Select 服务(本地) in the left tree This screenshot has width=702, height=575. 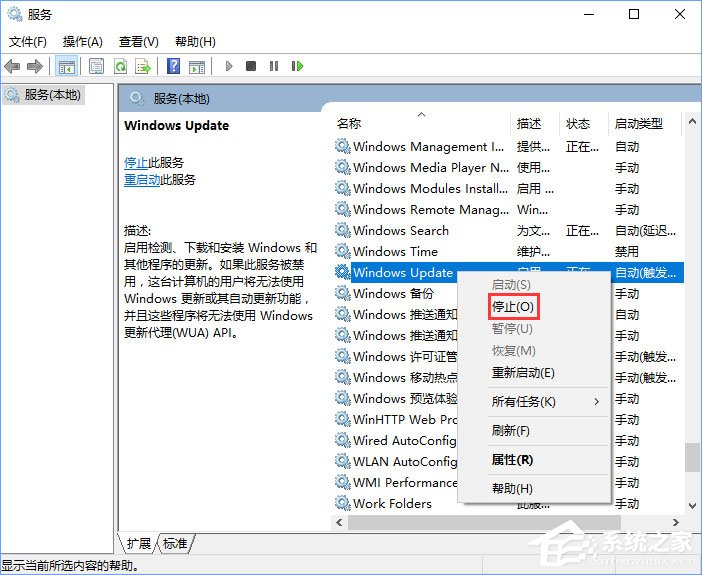44,95
